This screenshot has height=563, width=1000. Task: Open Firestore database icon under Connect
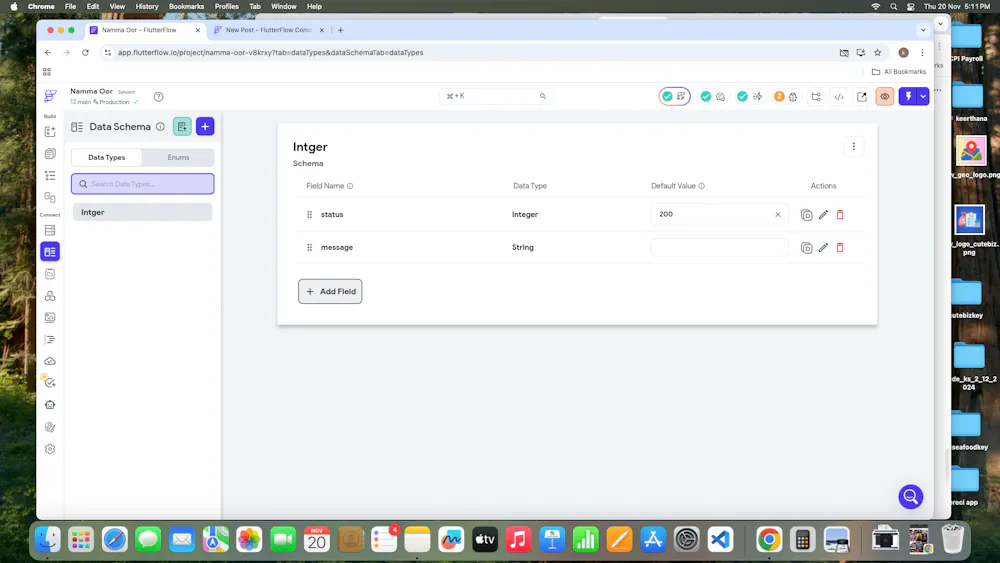tap(50, 230)
